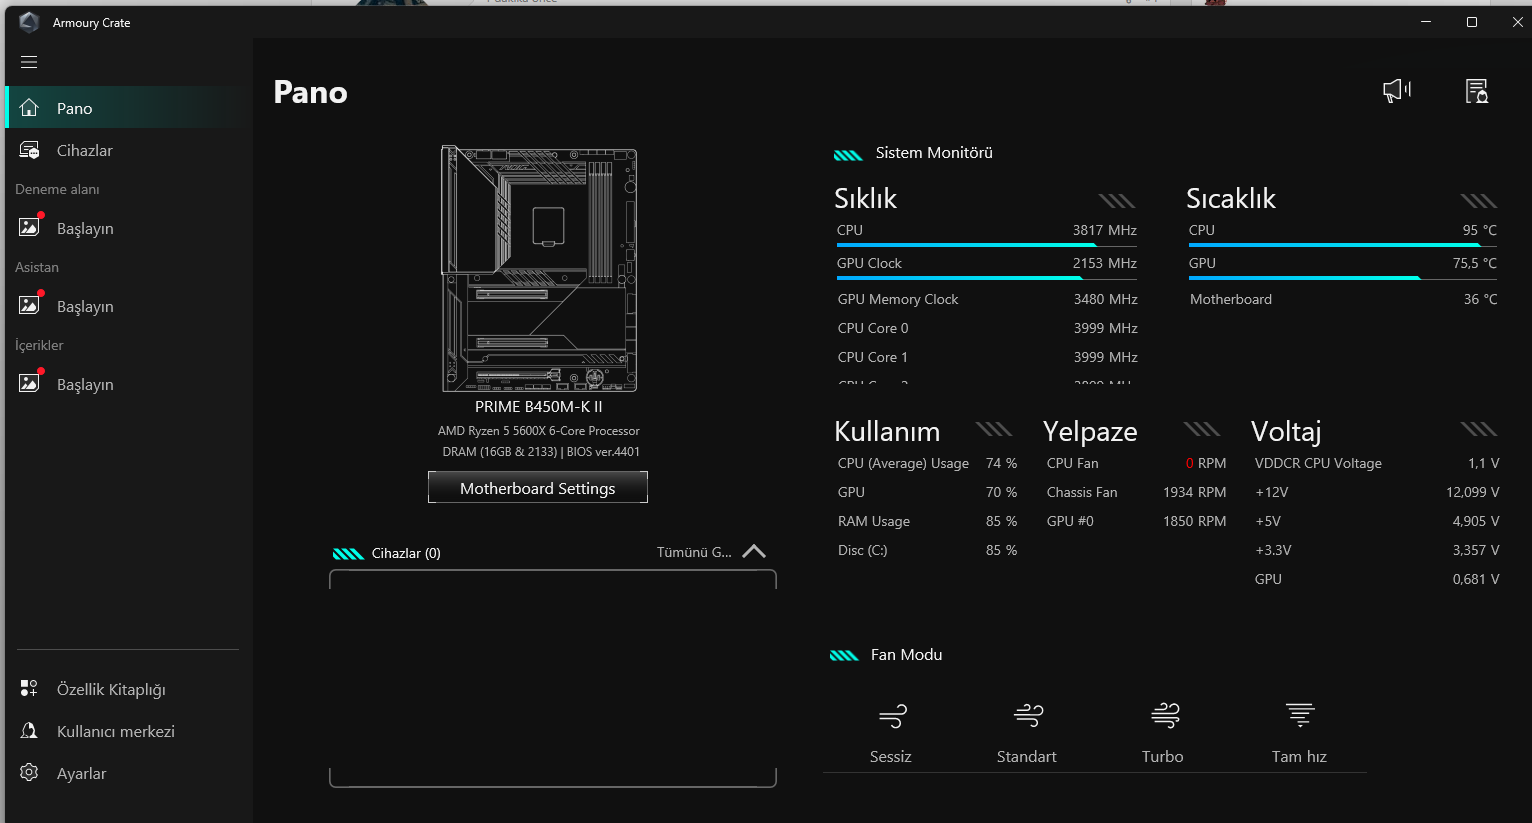The width and height of the screenshot is (1532, 823).
Task: Click the CPU temperature progress bar
Action: 1343,244
